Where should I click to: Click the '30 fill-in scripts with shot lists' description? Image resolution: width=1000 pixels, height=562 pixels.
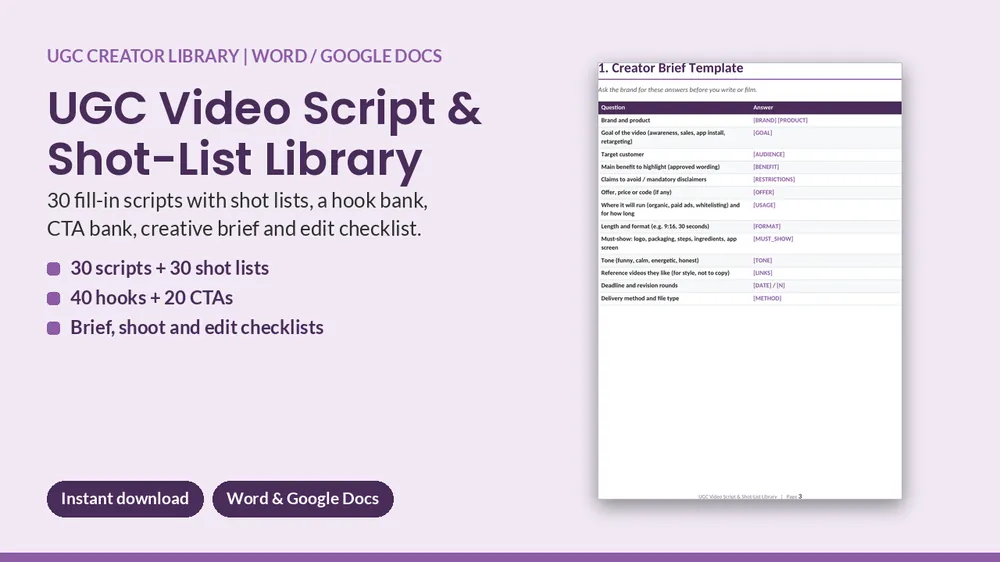(x=237, y=214)
